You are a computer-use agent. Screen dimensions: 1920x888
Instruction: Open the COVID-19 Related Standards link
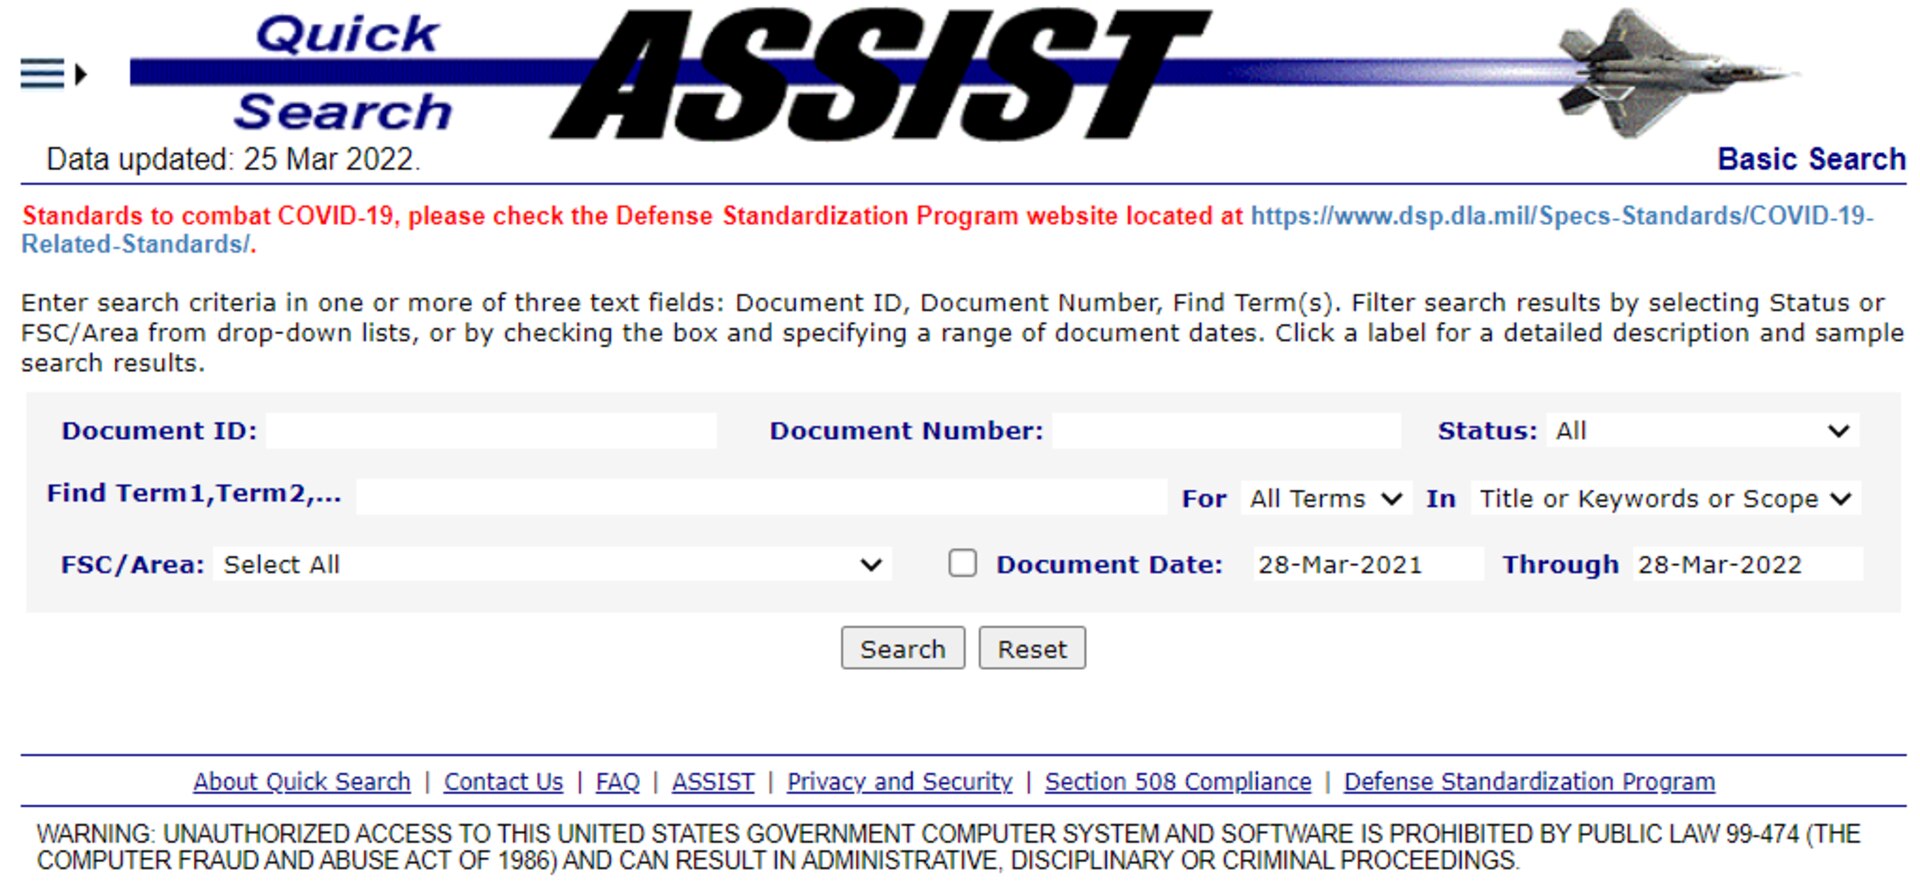(948, 229)
